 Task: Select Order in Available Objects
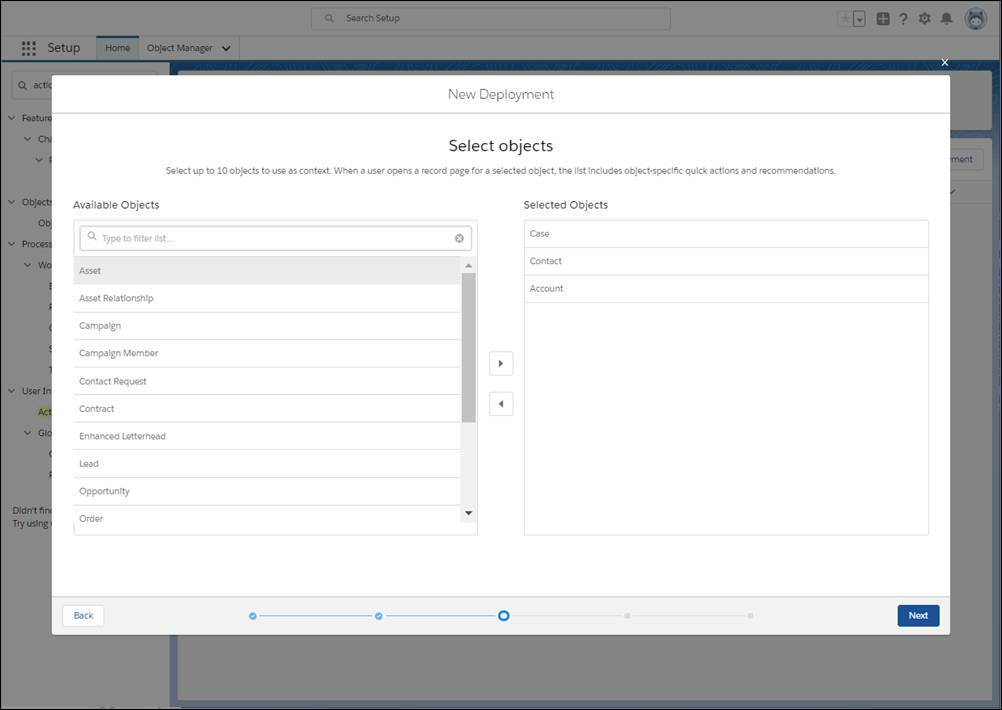[x=267, y=518]
